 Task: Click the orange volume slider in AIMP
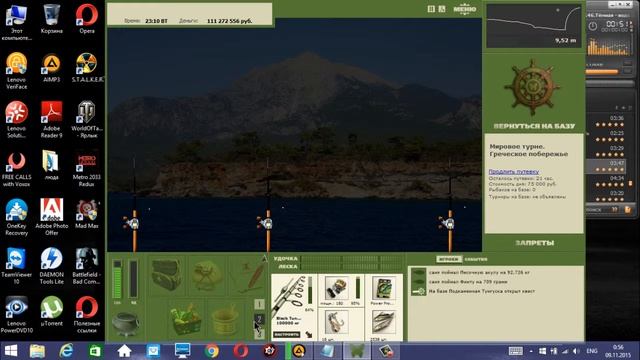point(602,72)
